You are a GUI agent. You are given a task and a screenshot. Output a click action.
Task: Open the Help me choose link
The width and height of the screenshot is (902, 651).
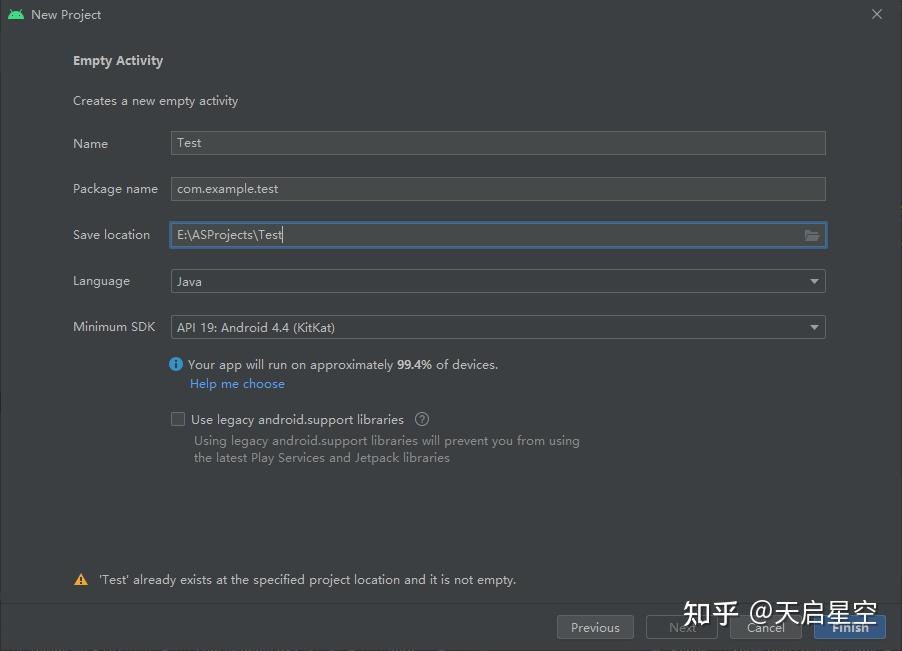237,383
